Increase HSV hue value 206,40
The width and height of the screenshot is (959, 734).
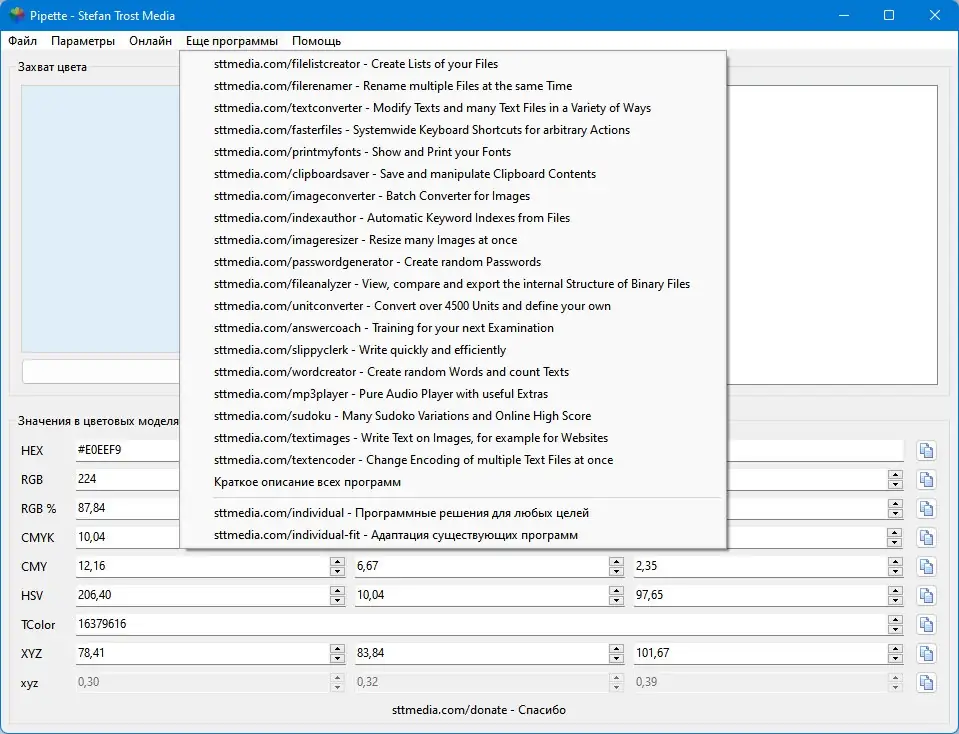tap(337, 590)
